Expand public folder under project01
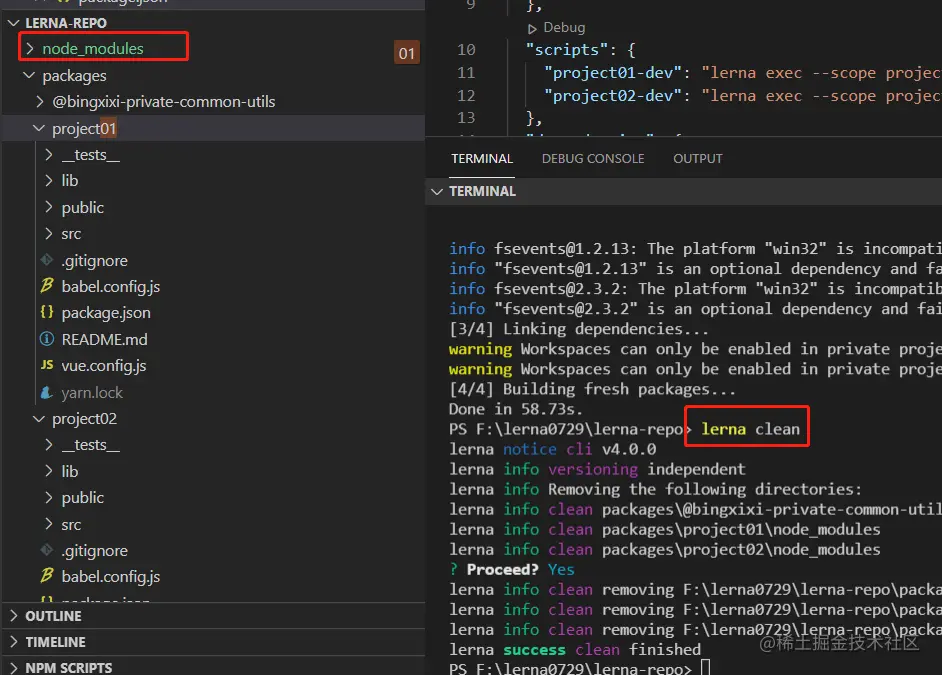Image resolution: width=942 pixels, height=675 pixels. click(49, 207)
